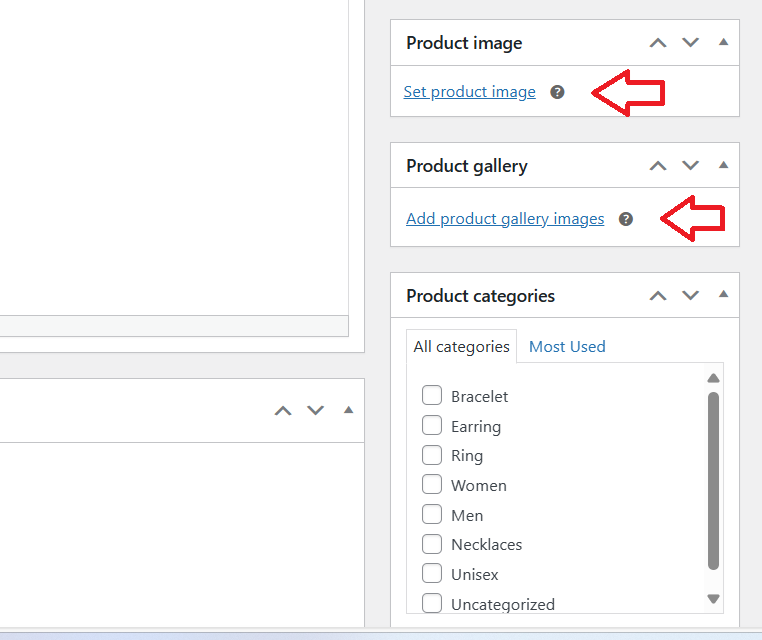762x640 pixels.
Task: Click Add product gallery images link
Action: click(505, 219)
